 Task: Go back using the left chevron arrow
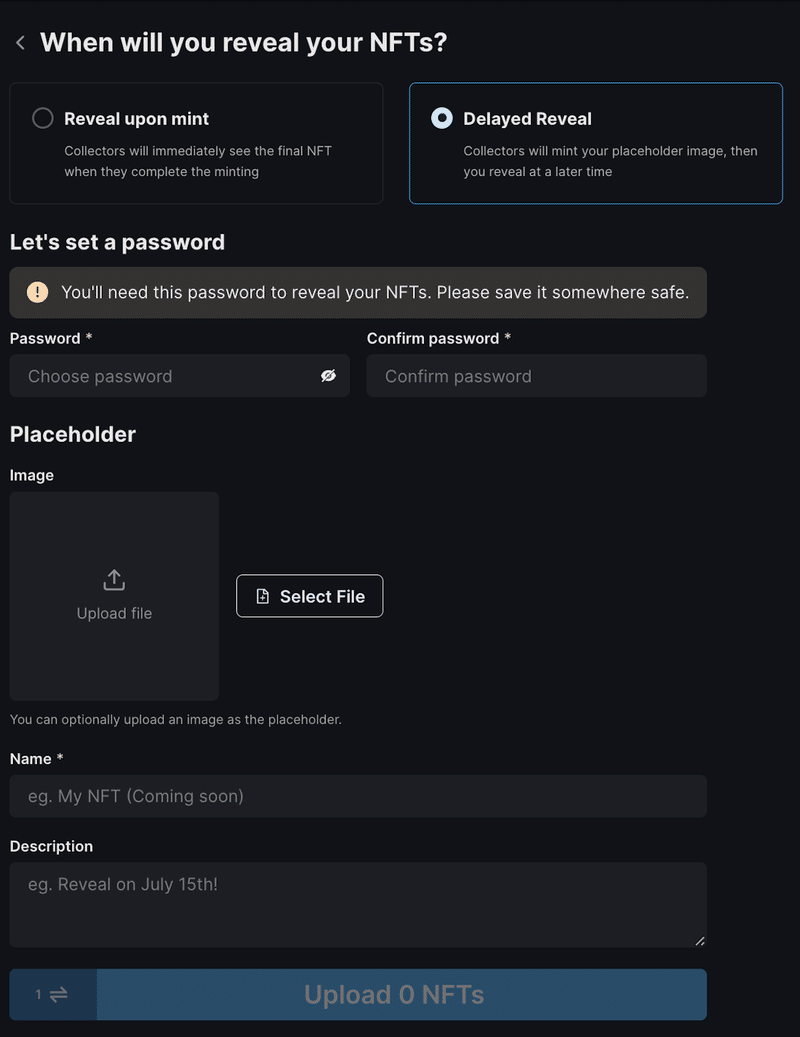[20, 43]
